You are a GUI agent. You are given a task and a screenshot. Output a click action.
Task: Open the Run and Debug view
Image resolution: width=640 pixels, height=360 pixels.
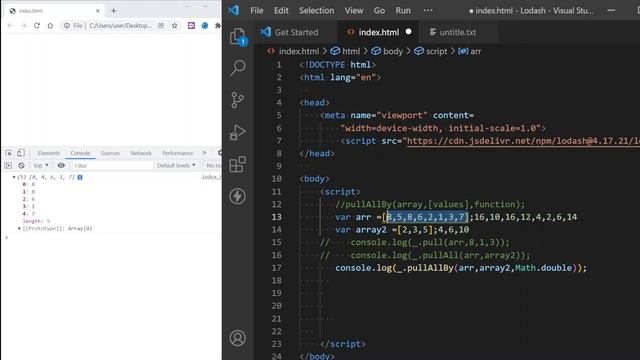tap(237, 132)
